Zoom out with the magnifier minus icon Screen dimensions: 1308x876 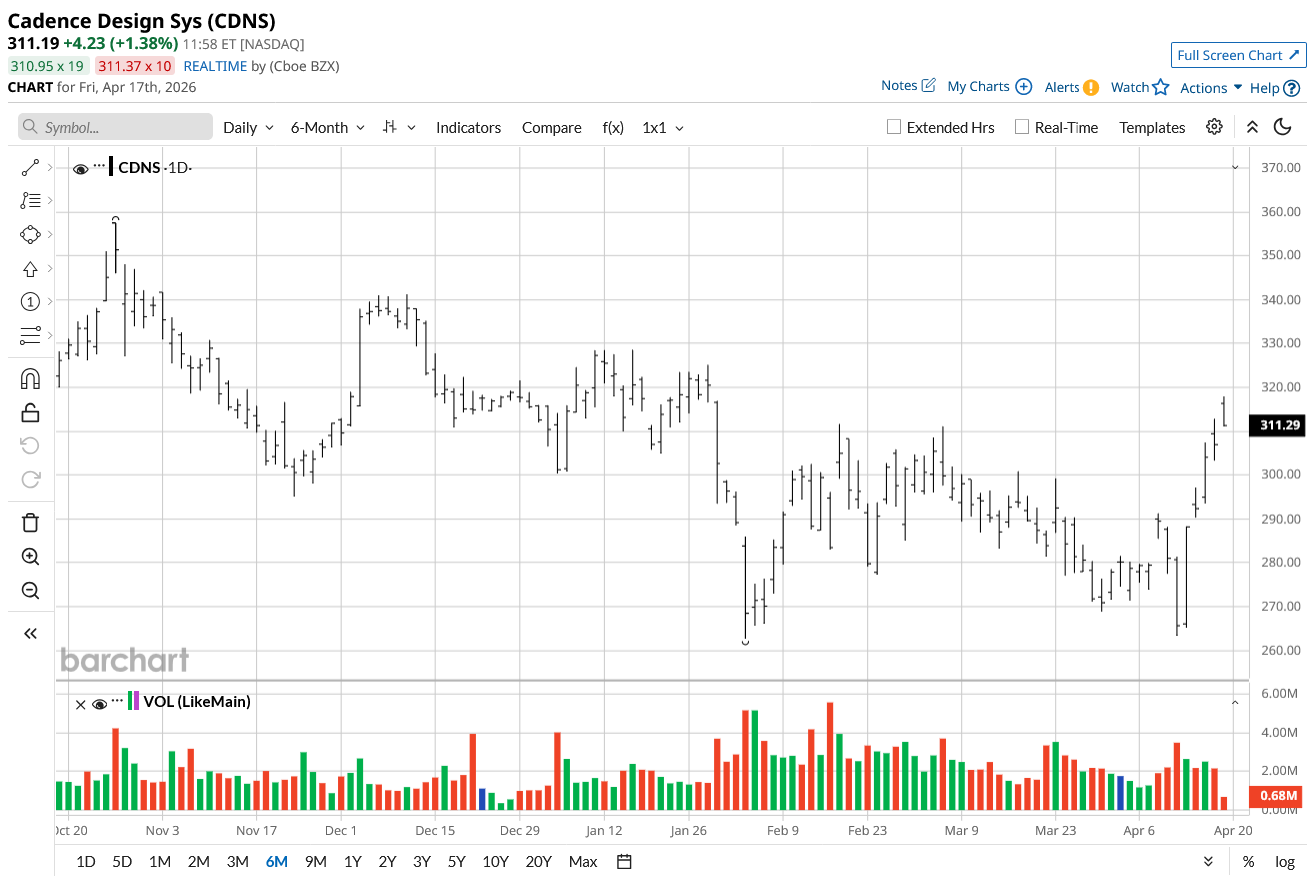(30, 590)
